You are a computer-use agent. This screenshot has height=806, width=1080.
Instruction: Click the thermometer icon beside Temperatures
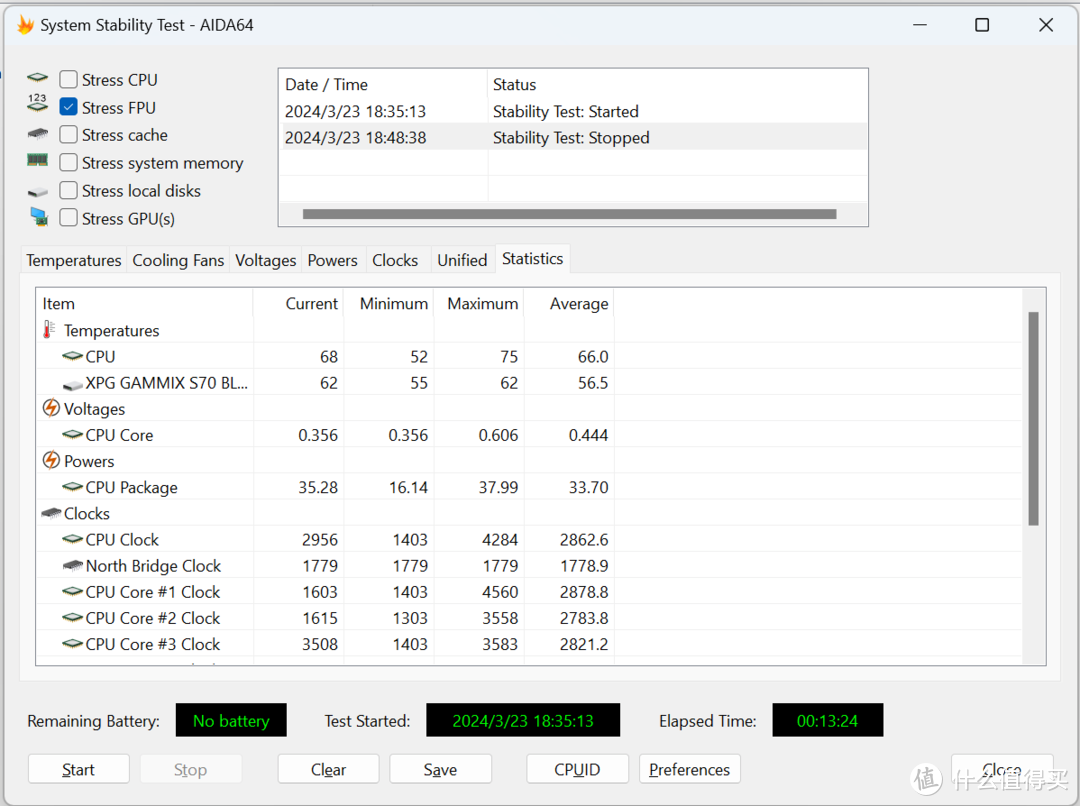click(48, 329)
